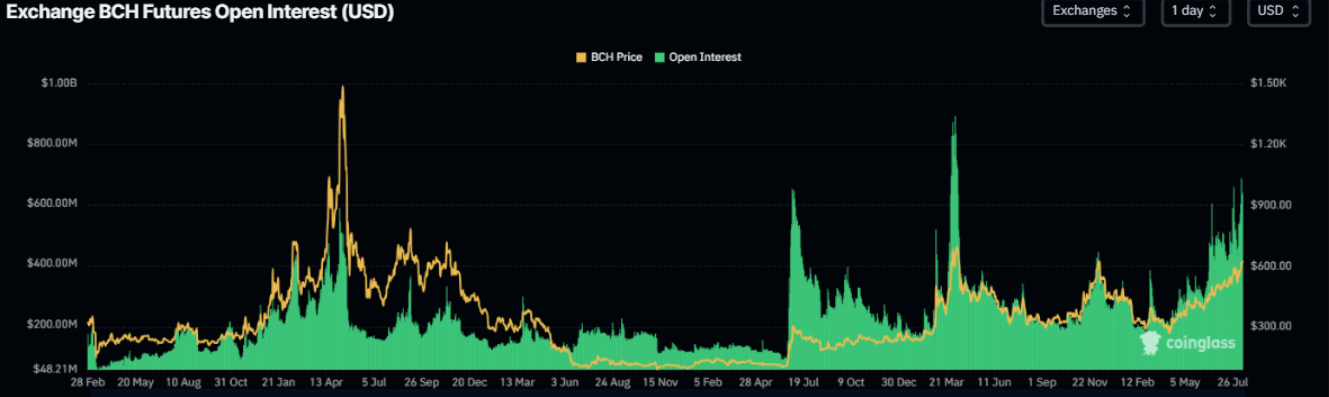The width and height of the screenshot is (1329, 397).
Task: Click the 28 Feb date label on axis
Action: click(88, 382)
